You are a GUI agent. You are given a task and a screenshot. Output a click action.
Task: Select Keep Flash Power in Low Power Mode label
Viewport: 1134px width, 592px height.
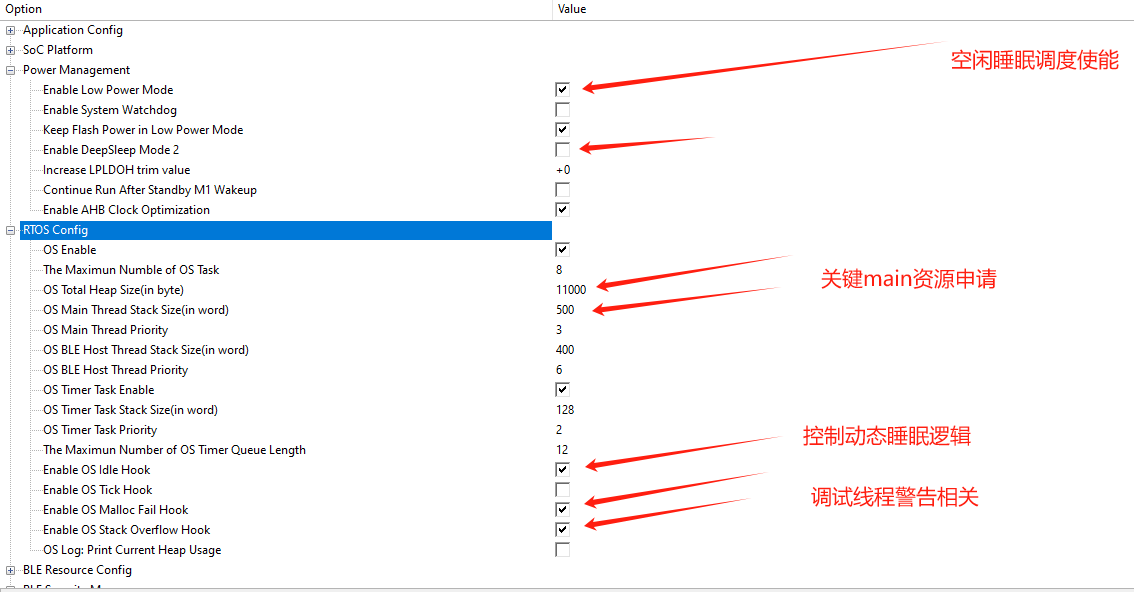tap(143, 130)
